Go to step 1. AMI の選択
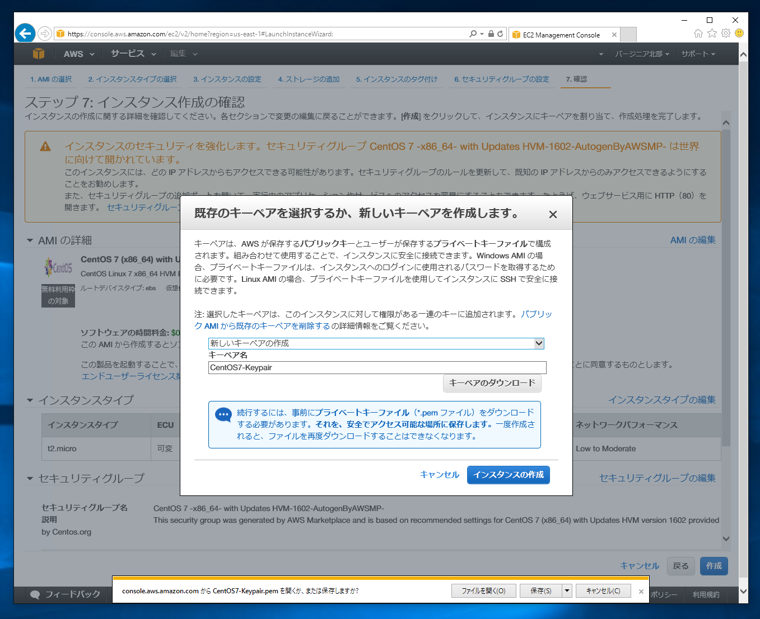 pyautogui.click(x=51, y=79)
